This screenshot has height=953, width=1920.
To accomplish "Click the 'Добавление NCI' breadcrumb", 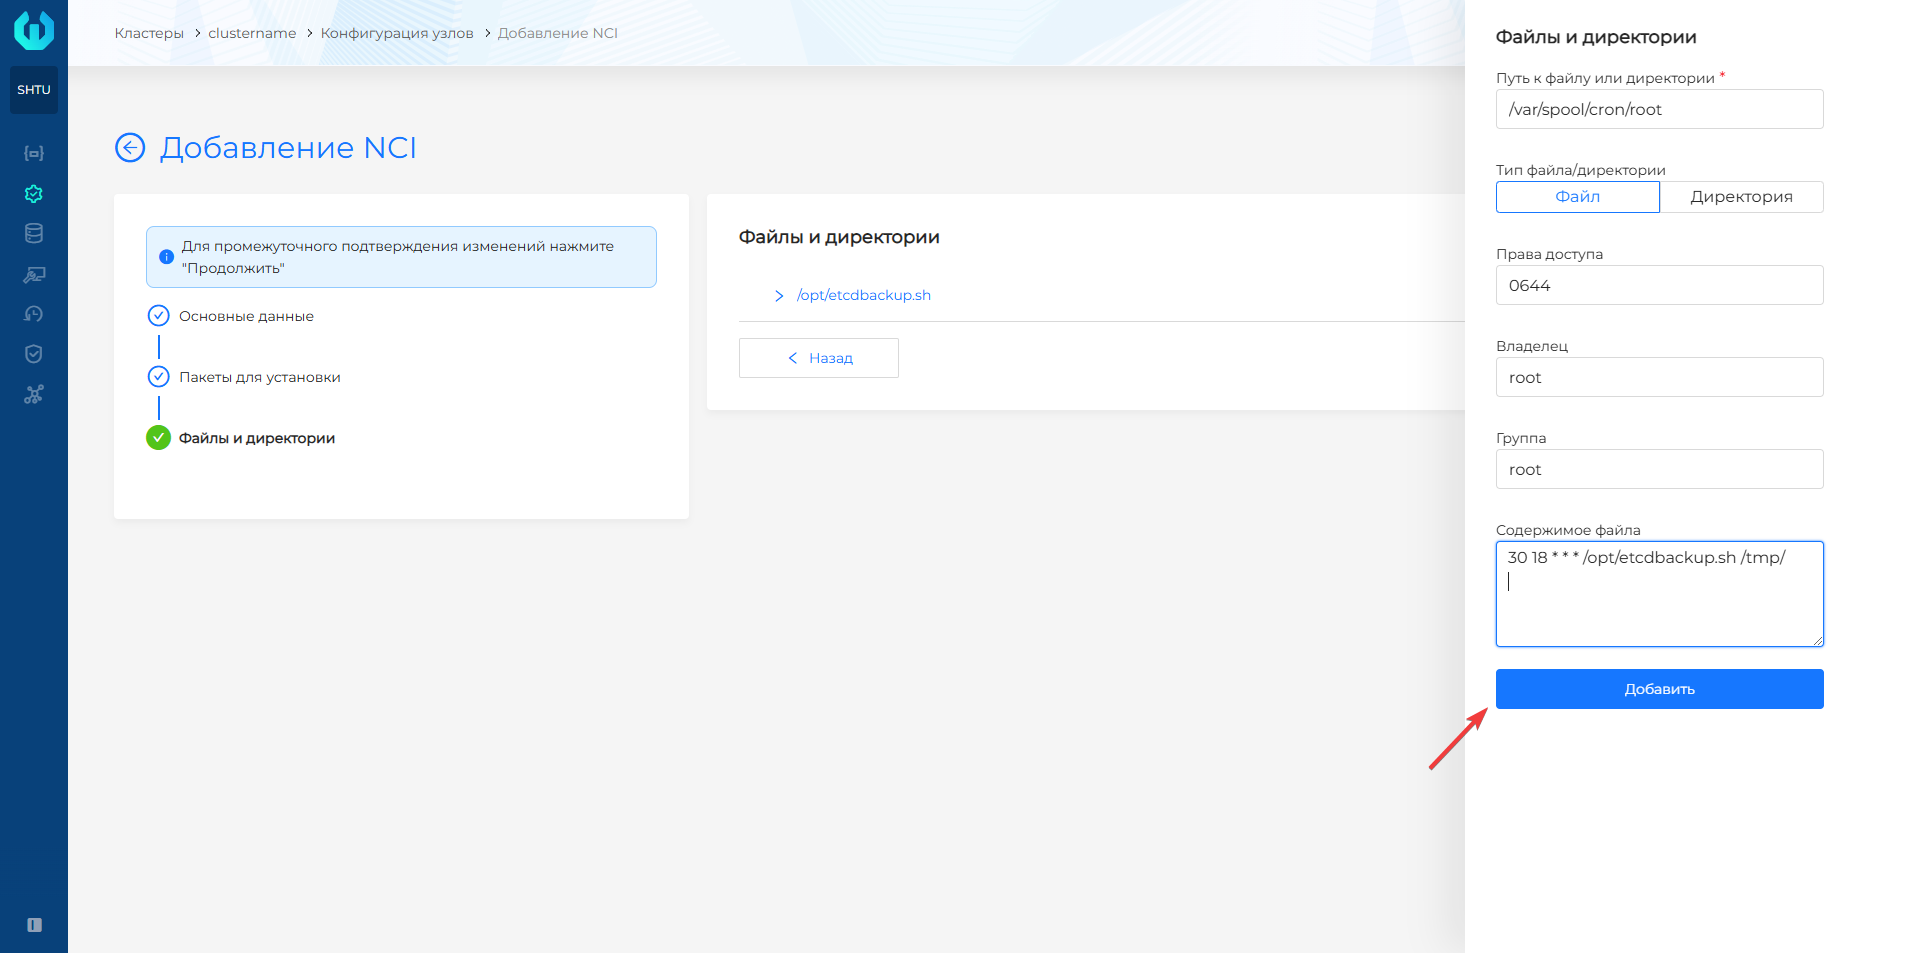I will click(558, 33).
